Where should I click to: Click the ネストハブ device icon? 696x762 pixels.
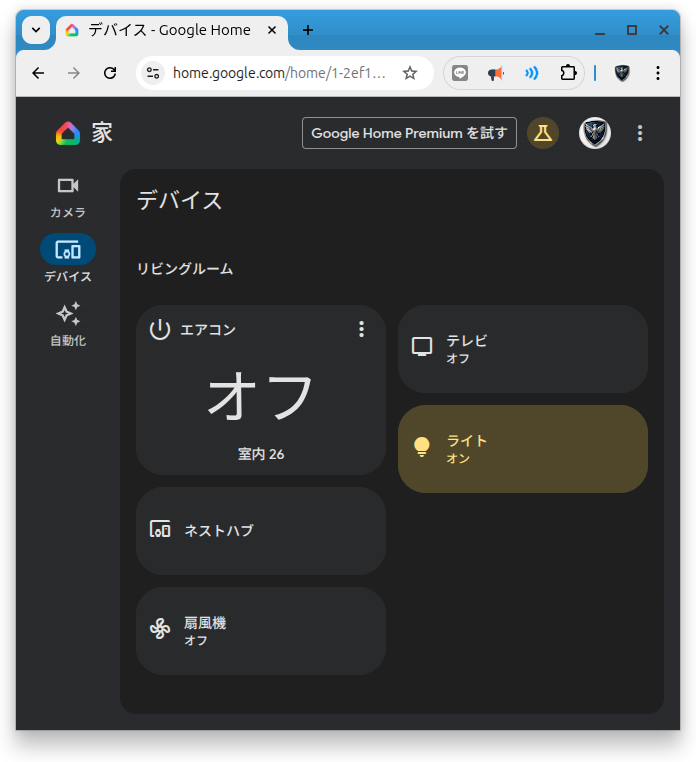(160, 529)
